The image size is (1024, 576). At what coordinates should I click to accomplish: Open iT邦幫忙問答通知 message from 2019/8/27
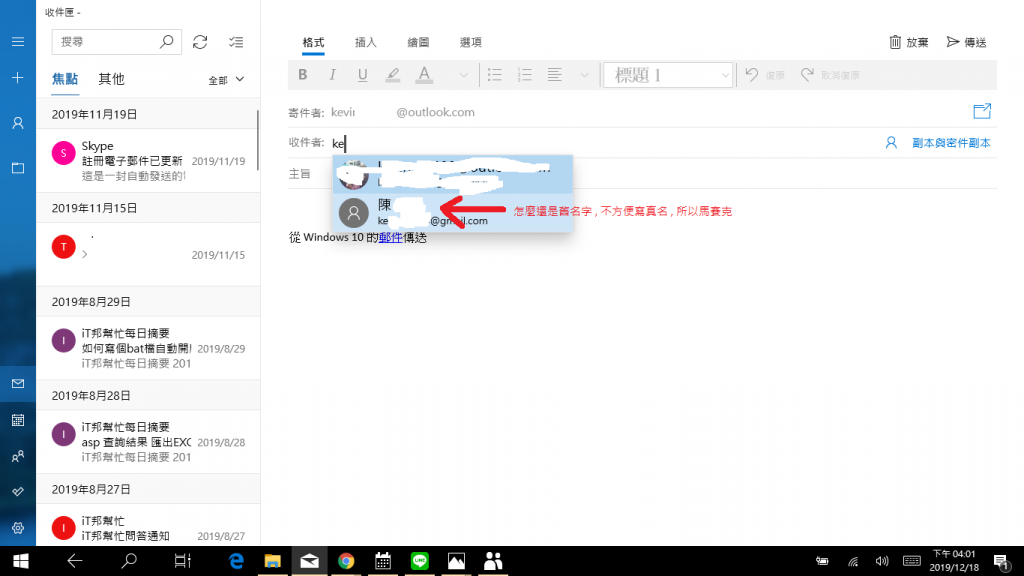click(148, 526)
